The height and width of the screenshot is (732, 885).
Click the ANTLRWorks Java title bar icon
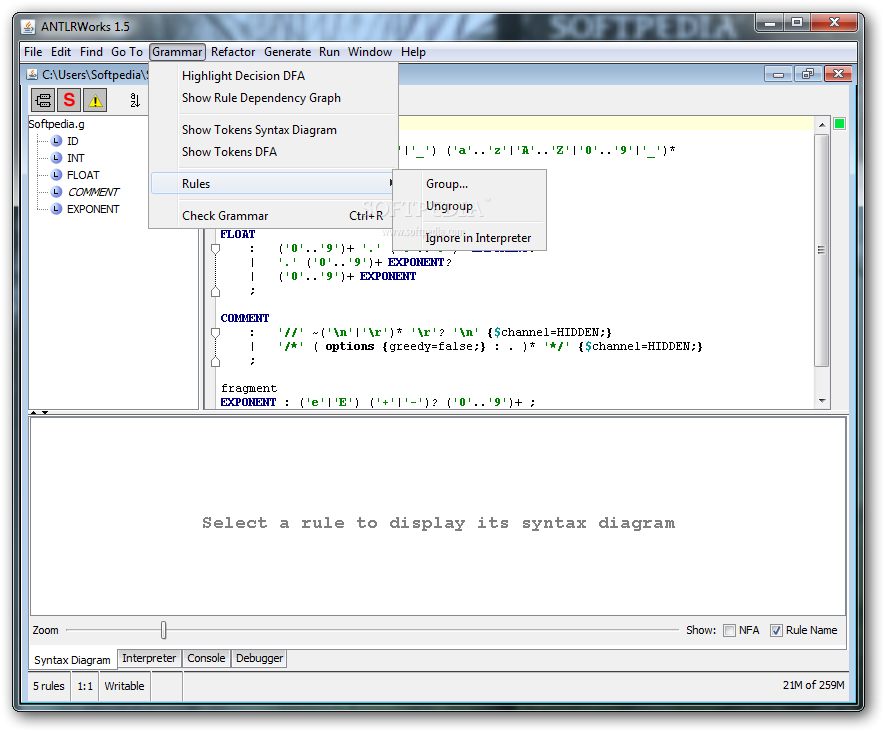pyautogui.click(x=28, y=27)
